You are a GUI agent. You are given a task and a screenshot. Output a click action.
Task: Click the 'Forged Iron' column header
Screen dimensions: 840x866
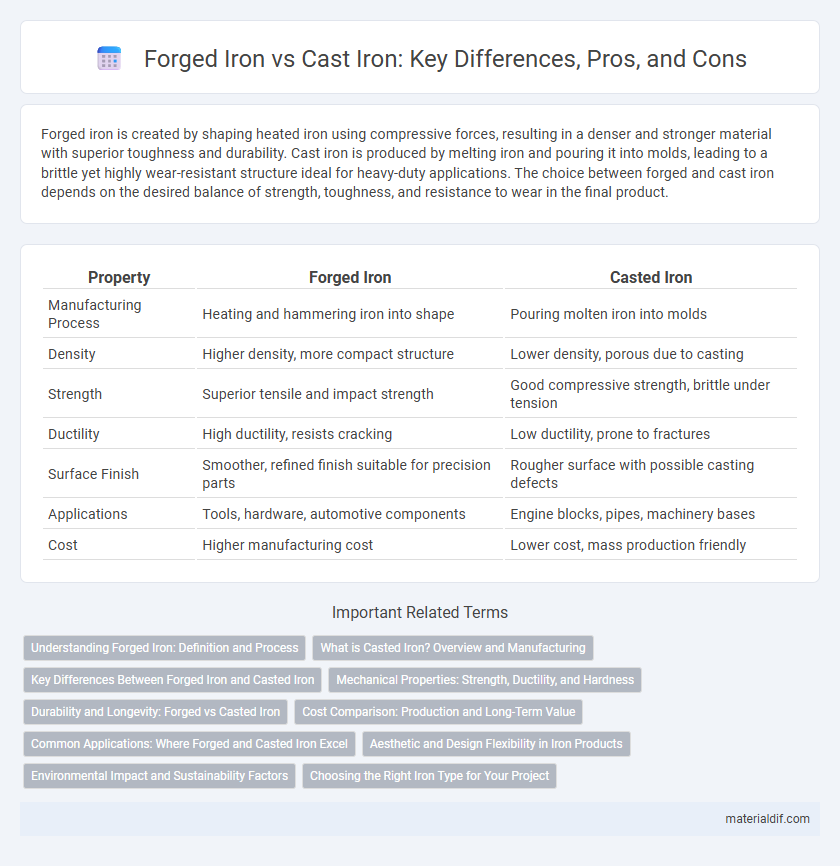coord(350,277)
